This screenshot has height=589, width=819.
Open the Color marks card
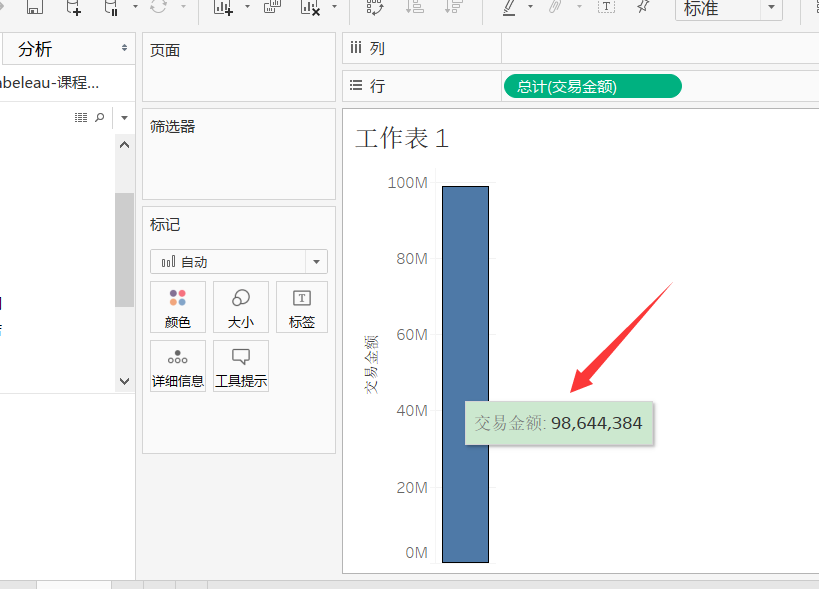point(177,307)
